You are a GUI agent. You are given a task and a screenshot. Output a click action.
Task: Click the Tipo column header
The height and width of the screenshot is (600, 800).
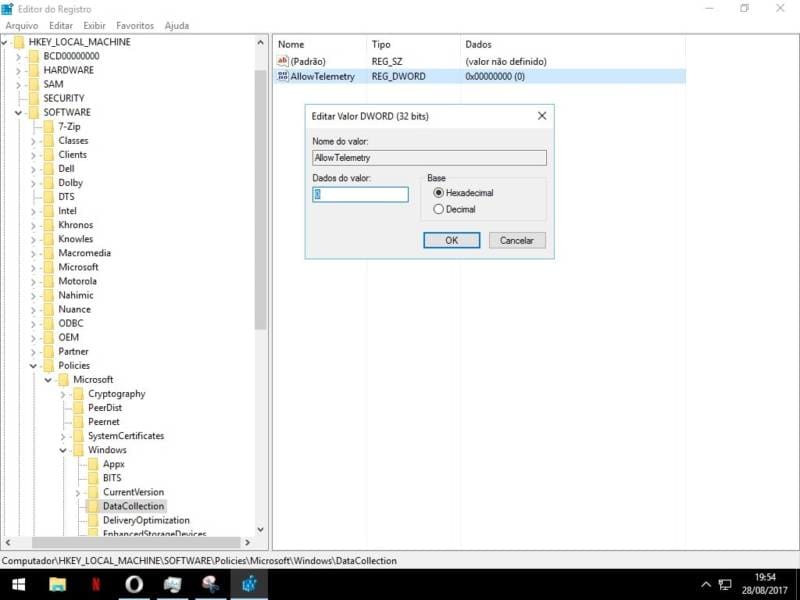click(413, 45)
